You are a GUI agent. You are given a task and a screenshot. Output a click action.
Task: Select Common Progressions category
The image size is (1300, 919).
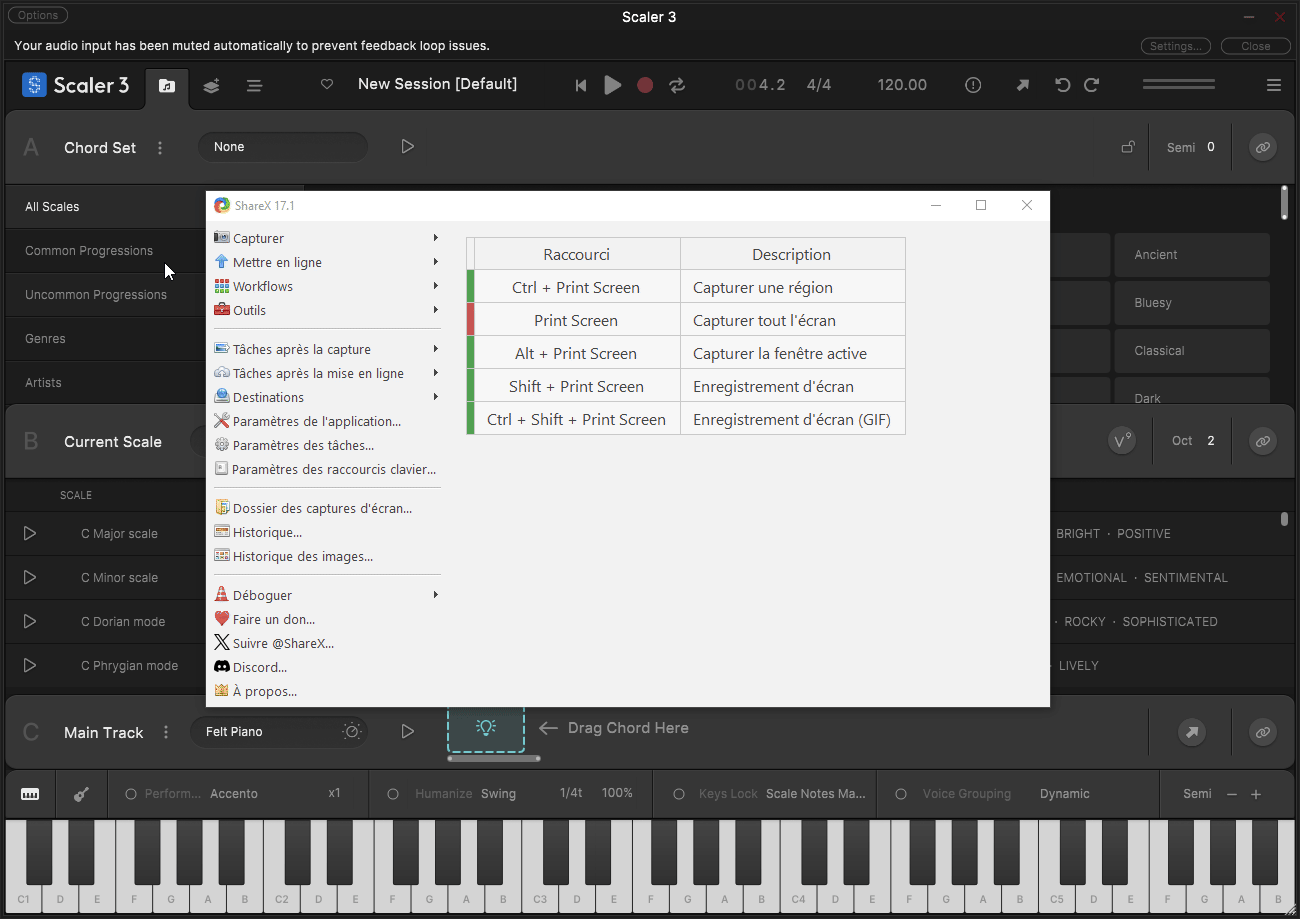coord(106,251)
